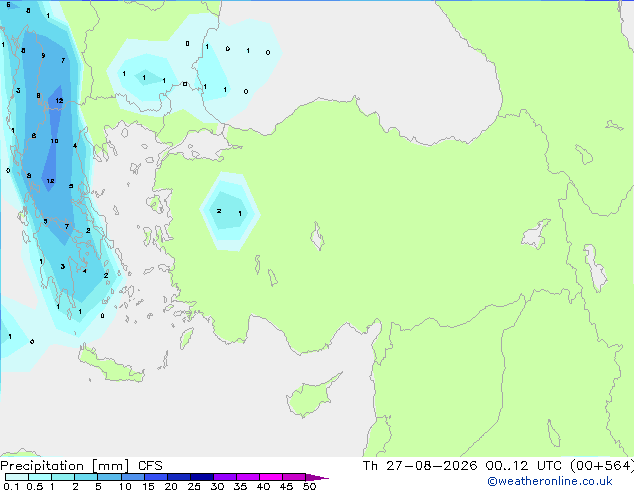
Task: Click the 1–2 mm legend color box
Action: 63,477
